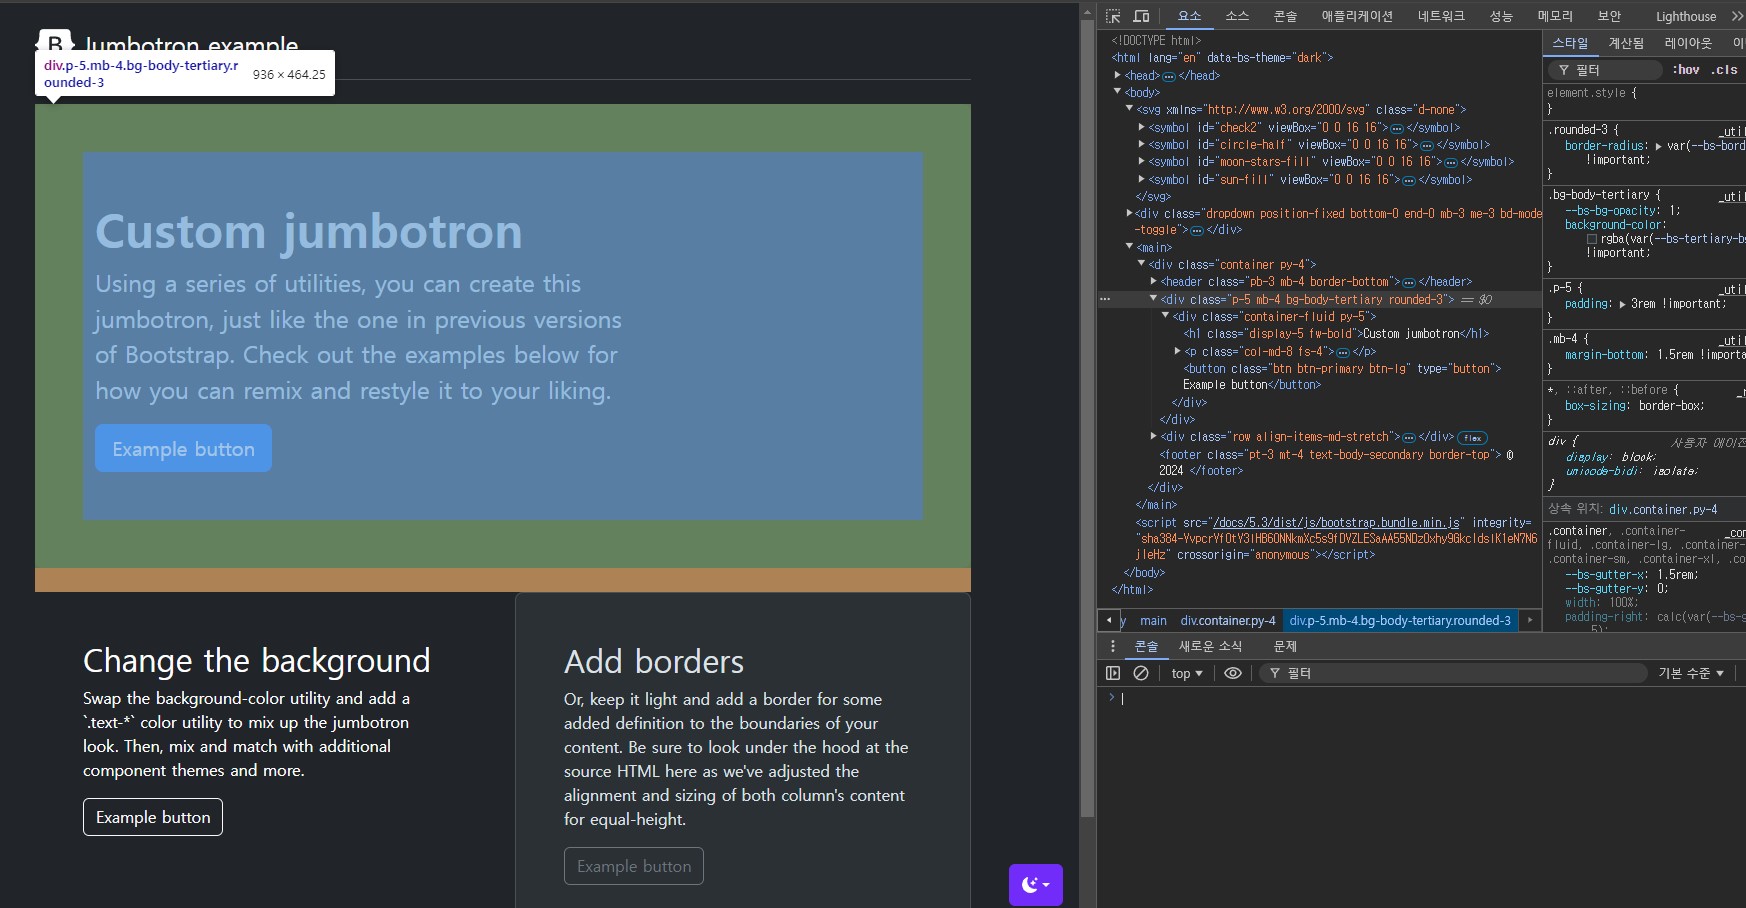Click the flex badge on the row div

(1473, 438)
